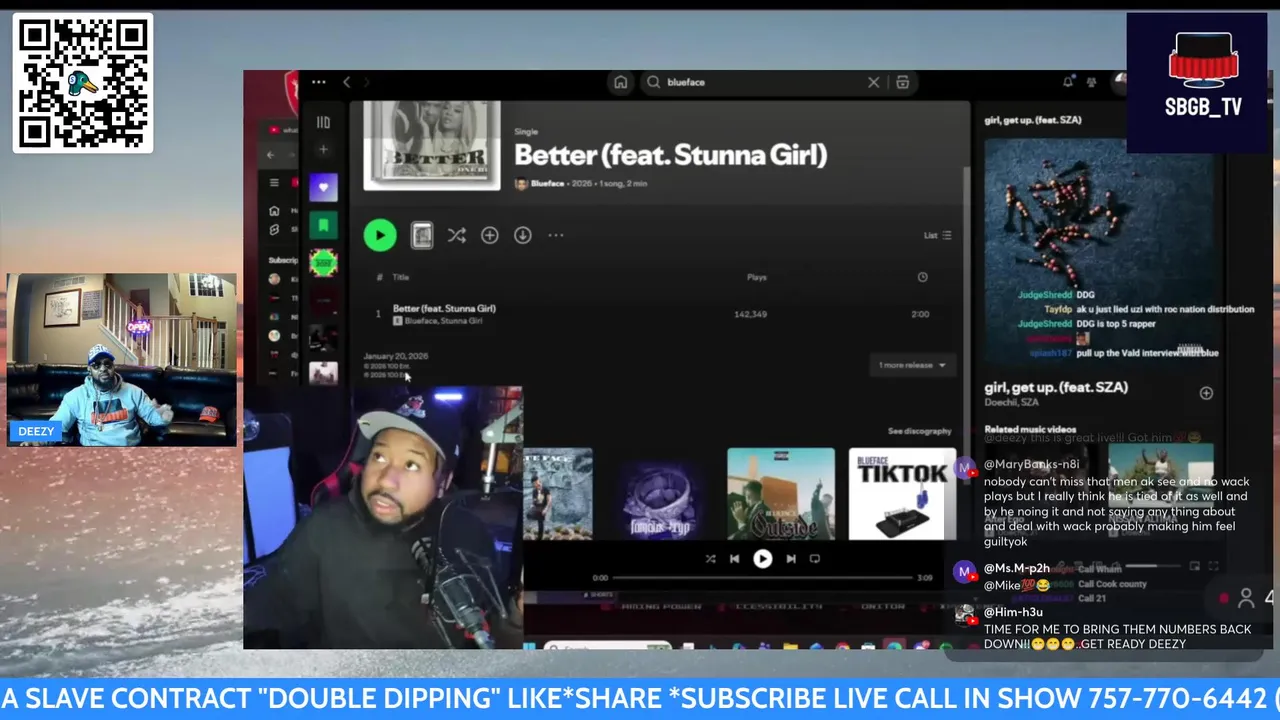Clear the 'blueface' search with the X
The height and width of the screenshot is (720, 1280).
[x=873, y=82]
